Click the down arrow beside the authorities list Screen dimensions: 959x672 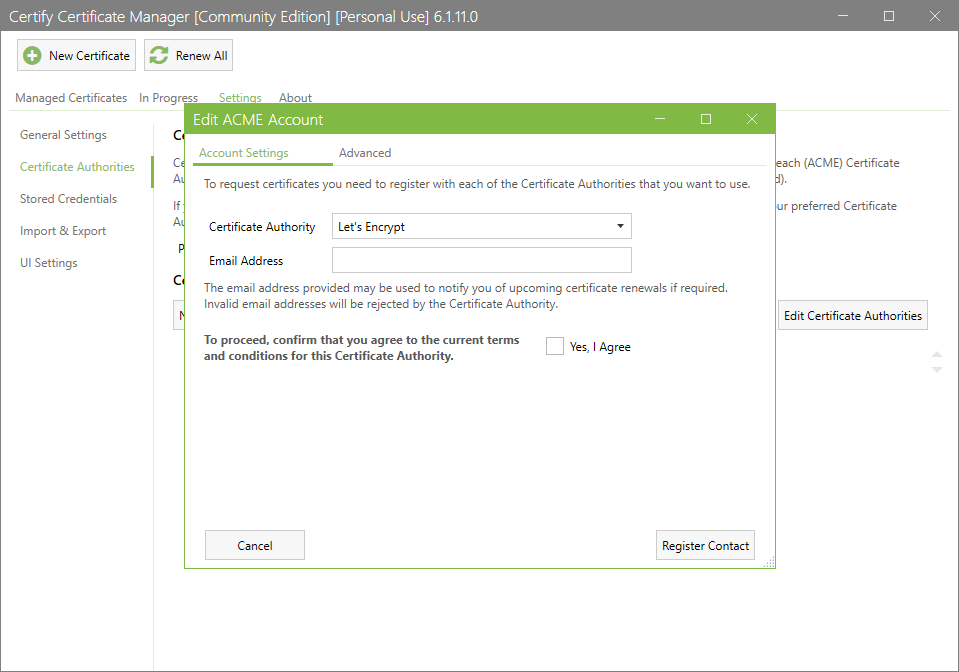936,369
